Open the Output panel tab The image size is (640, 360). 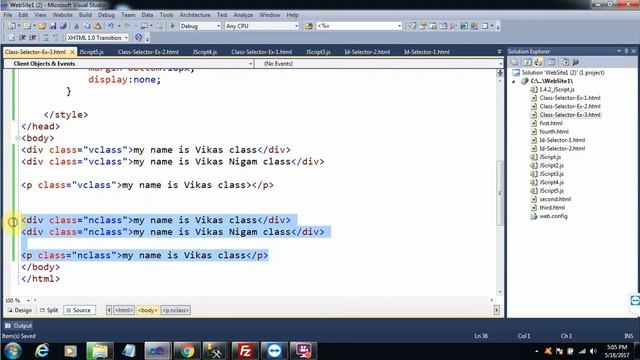click(18, 326)
